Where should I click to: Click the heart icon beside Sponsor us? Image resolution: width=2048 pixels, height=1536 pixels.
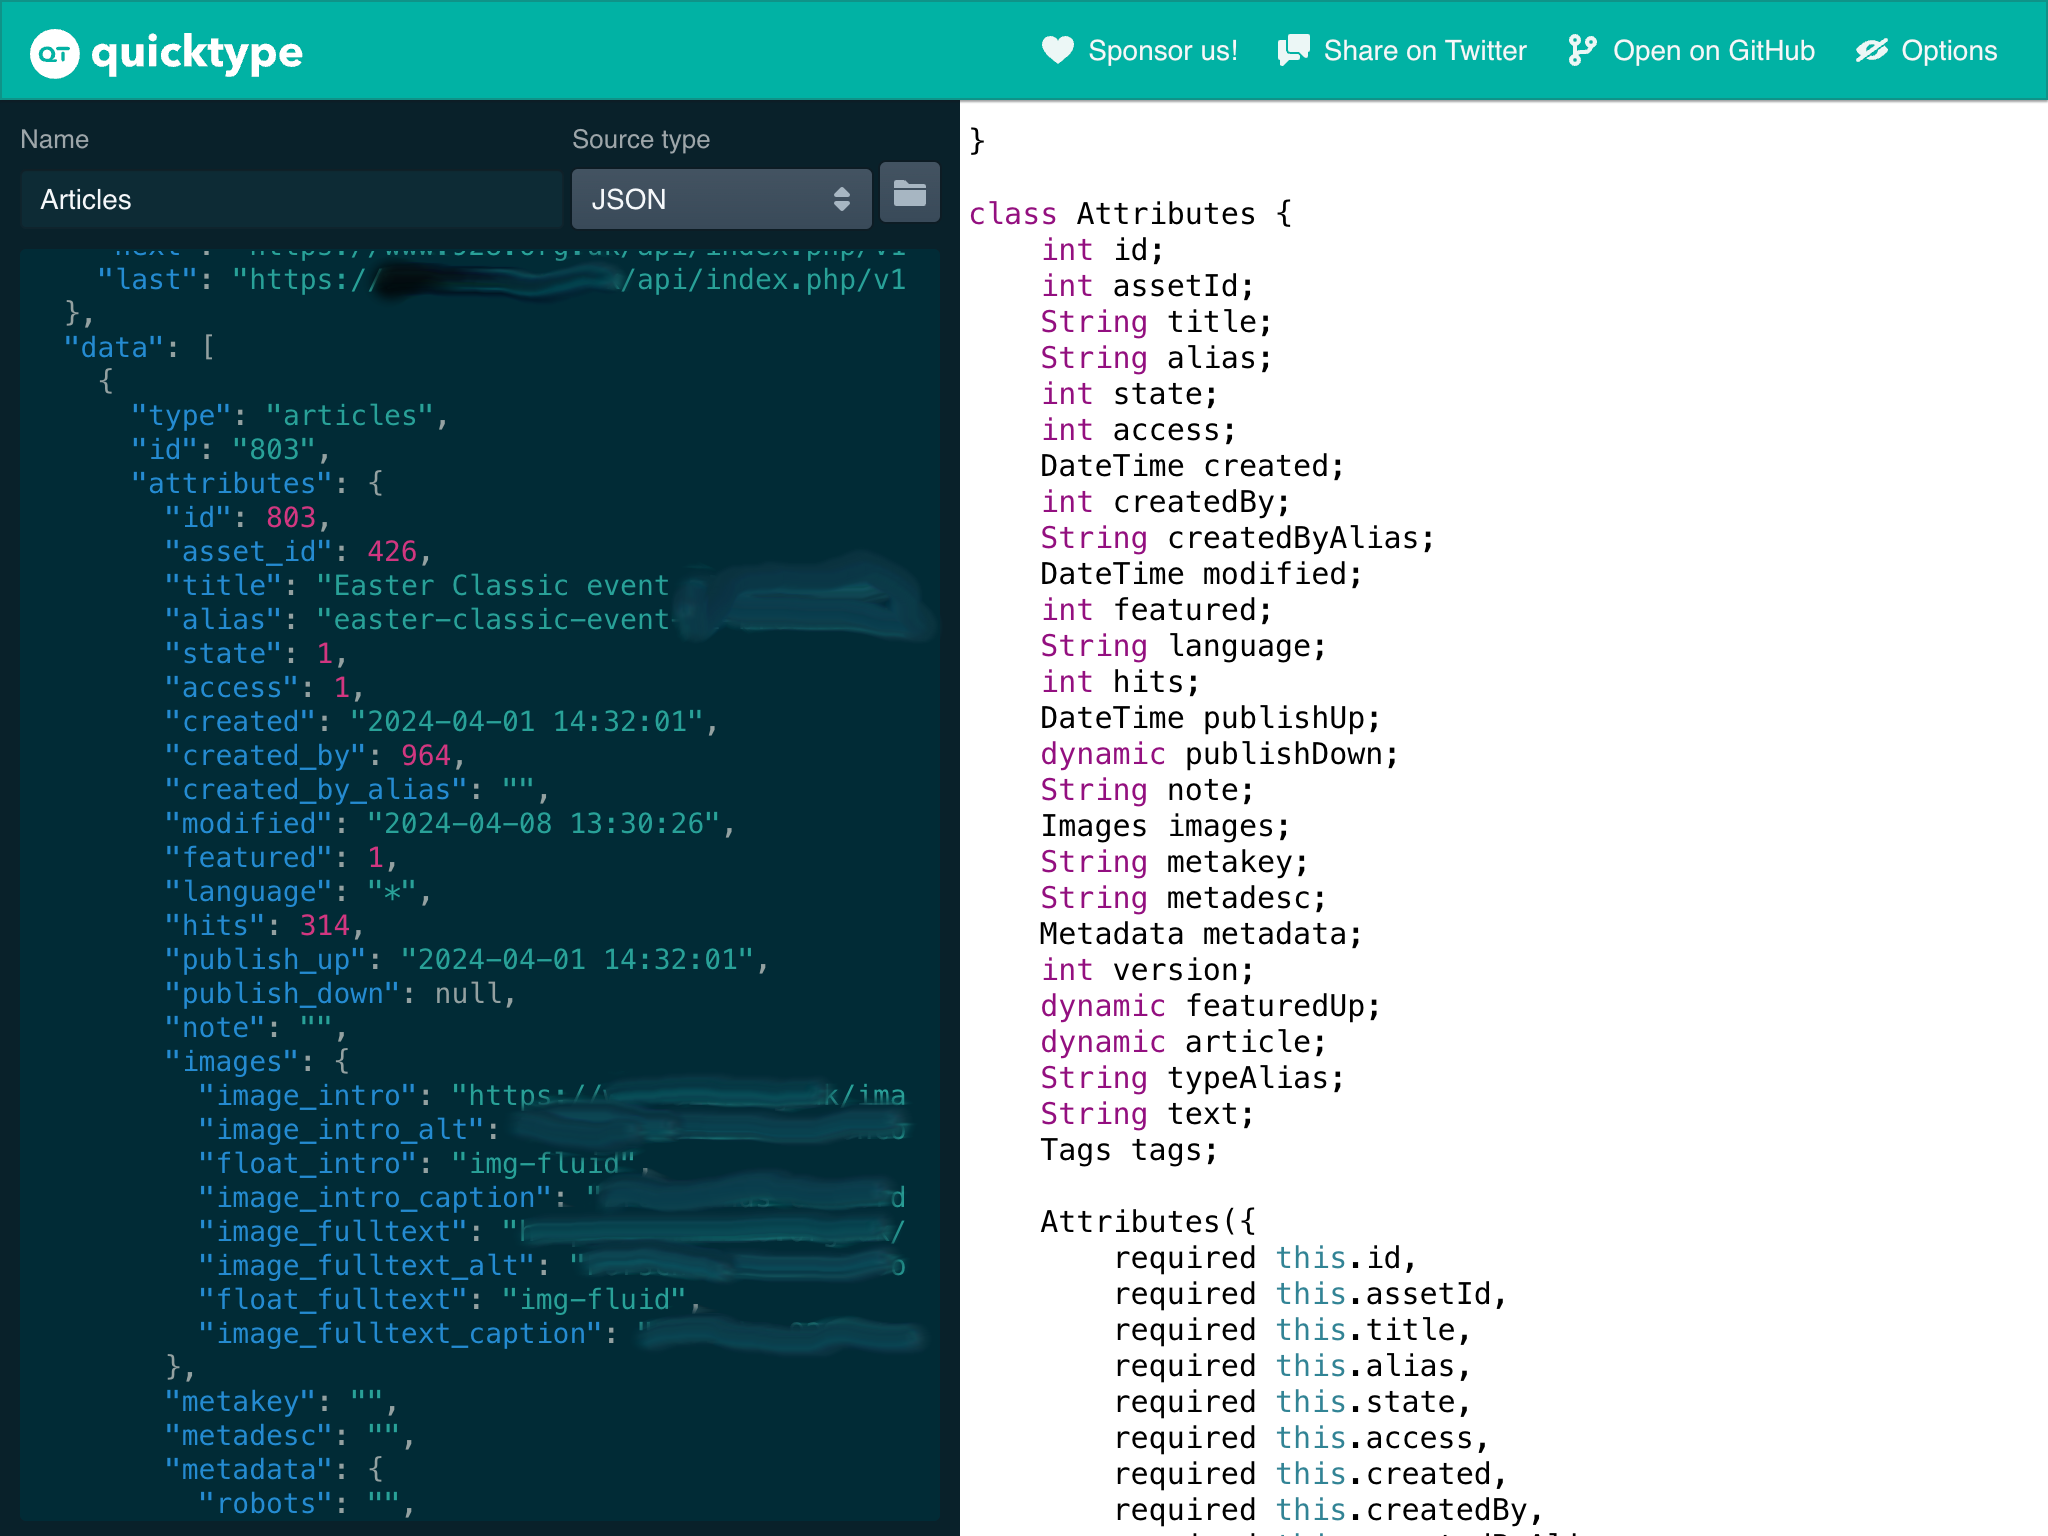(x=1057, y=50)
